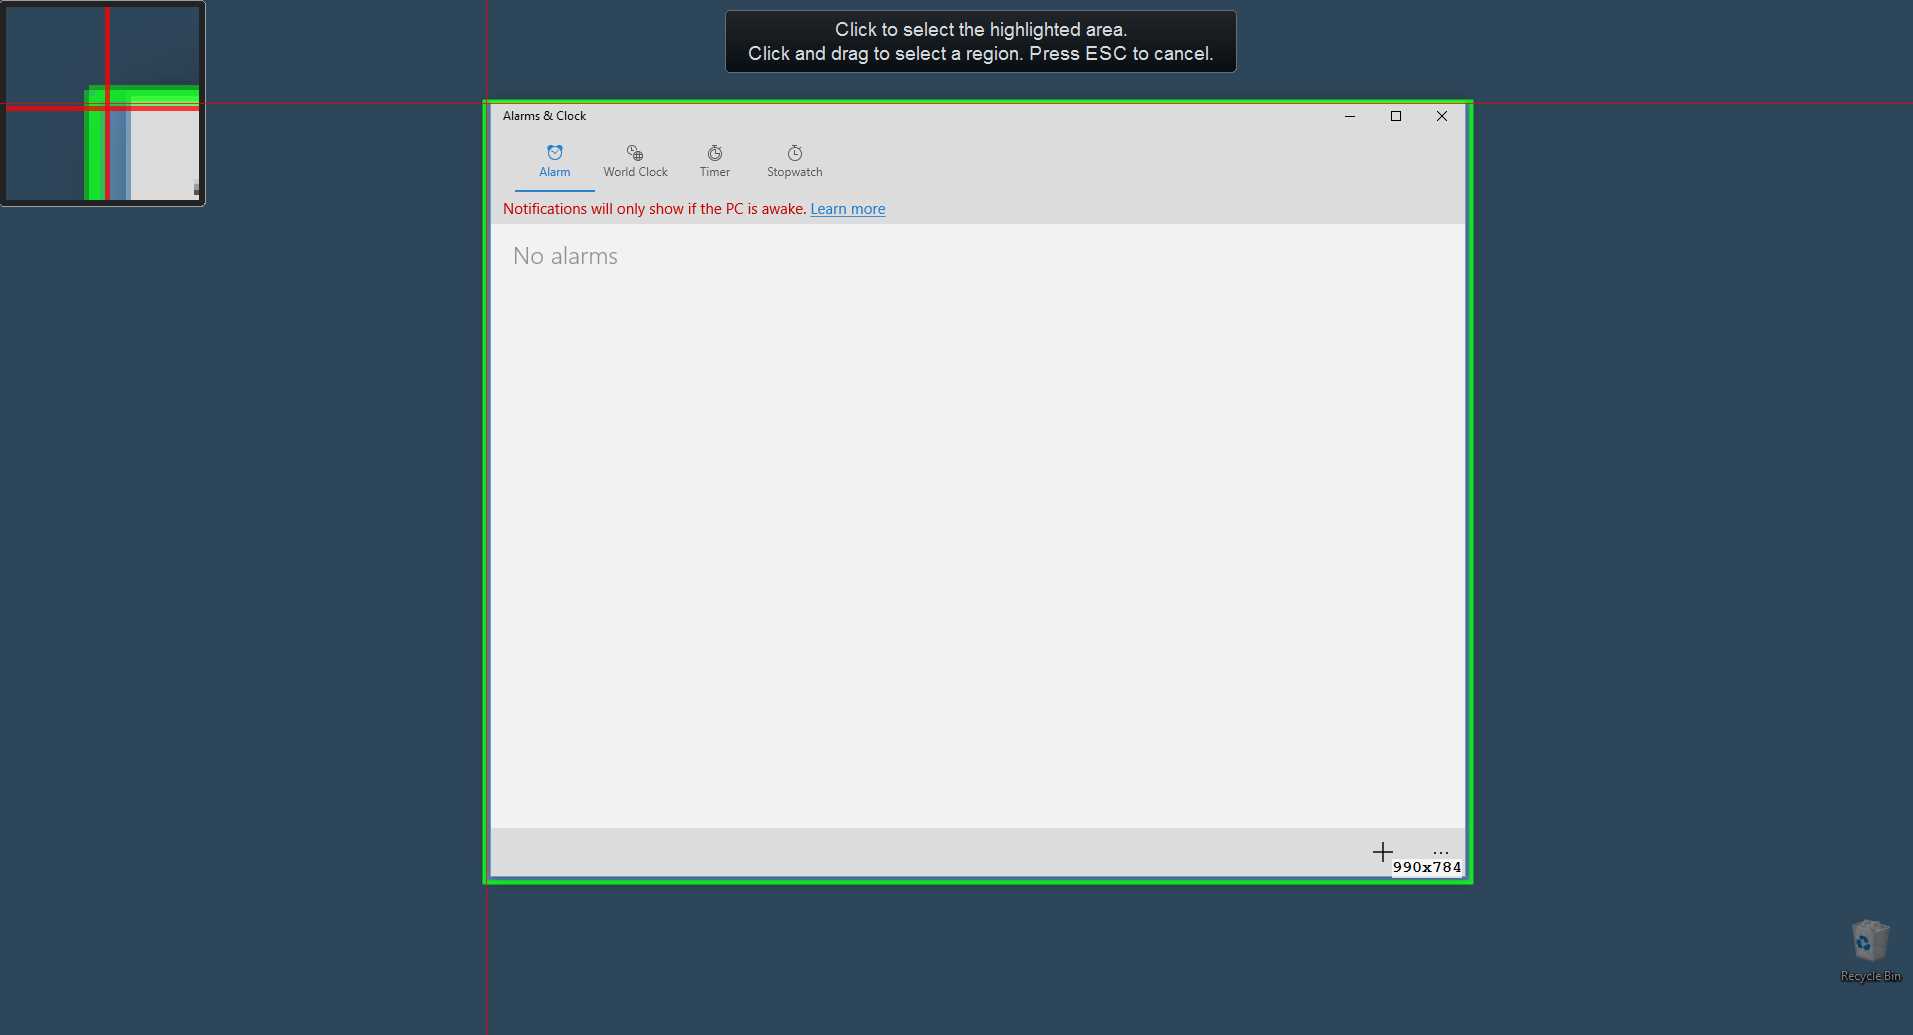Click the notification warning message text
The width and height of the screenshot is (1913, 1035).
(x=654, y=208)
